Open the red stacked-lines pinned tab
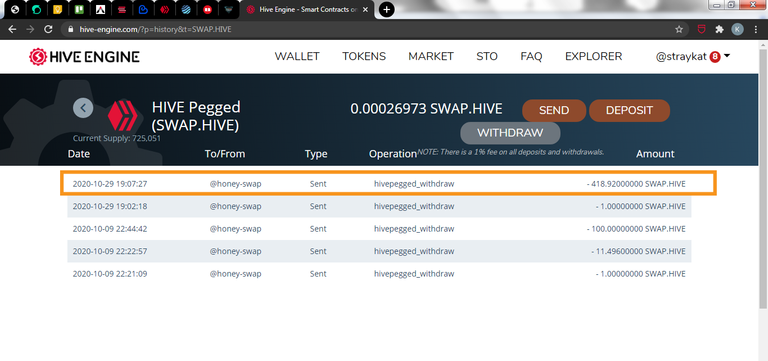Screen dimensions: 768x361 point(121,9)
